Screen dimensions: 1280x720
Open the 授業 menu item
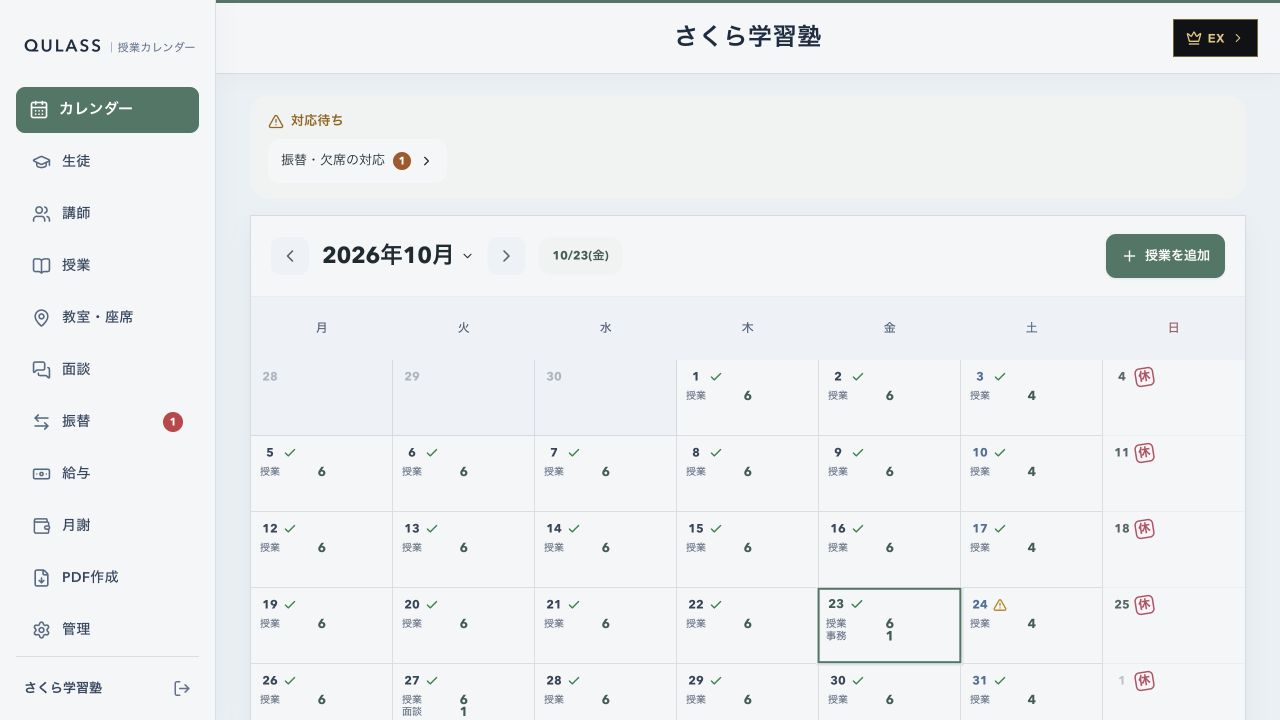tap(107, 265)
